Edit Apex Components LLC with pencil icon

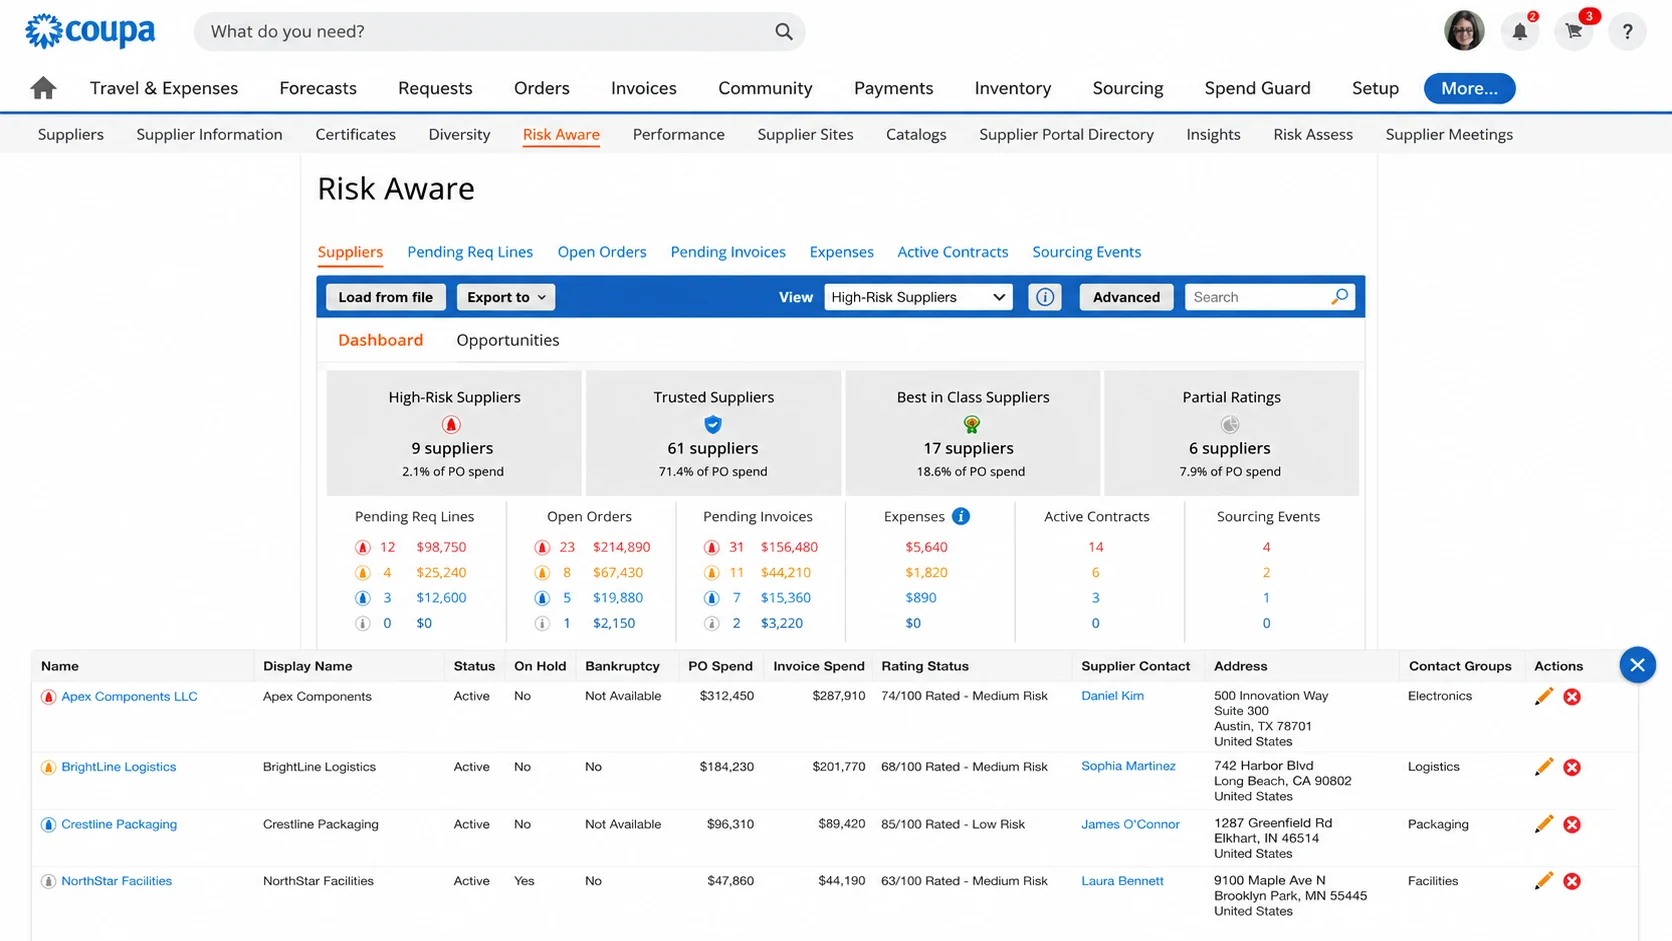point(1544,696)
